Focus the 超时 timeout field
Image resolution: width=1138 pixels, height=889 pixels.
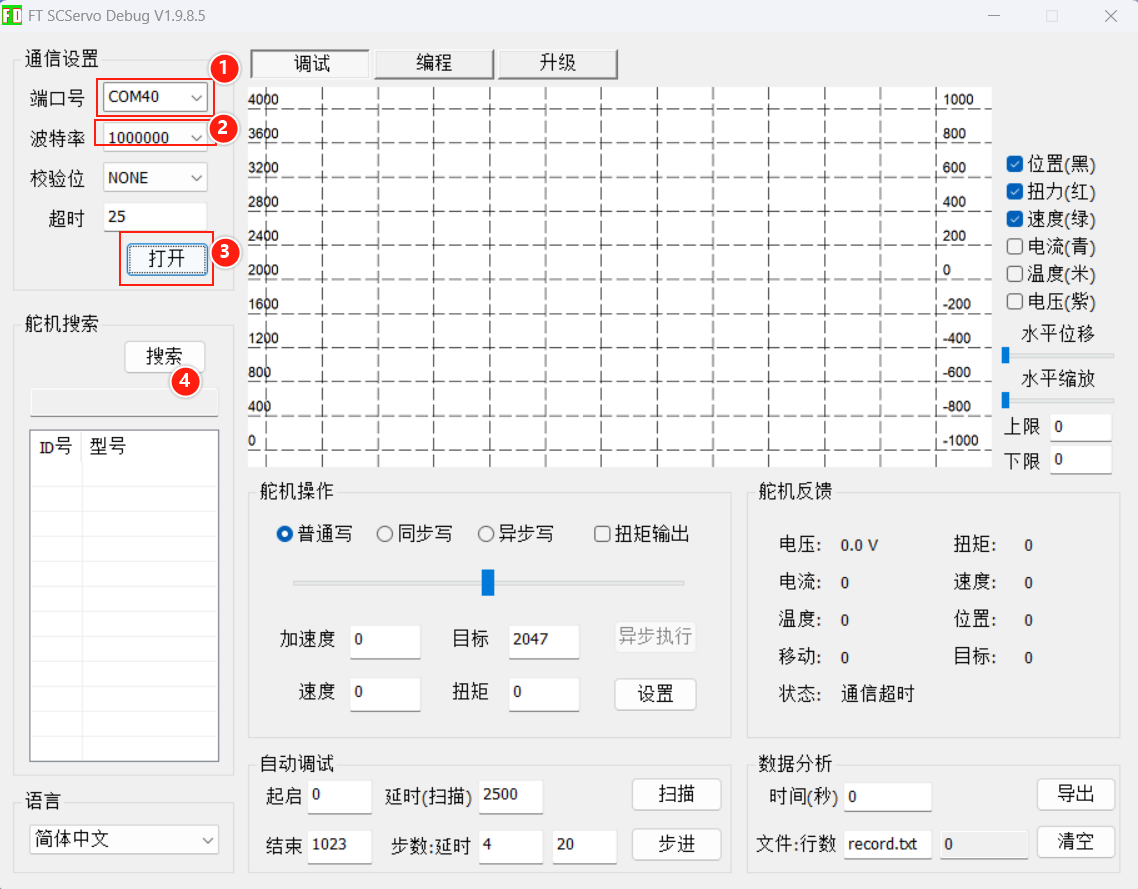tap(155, 217)
